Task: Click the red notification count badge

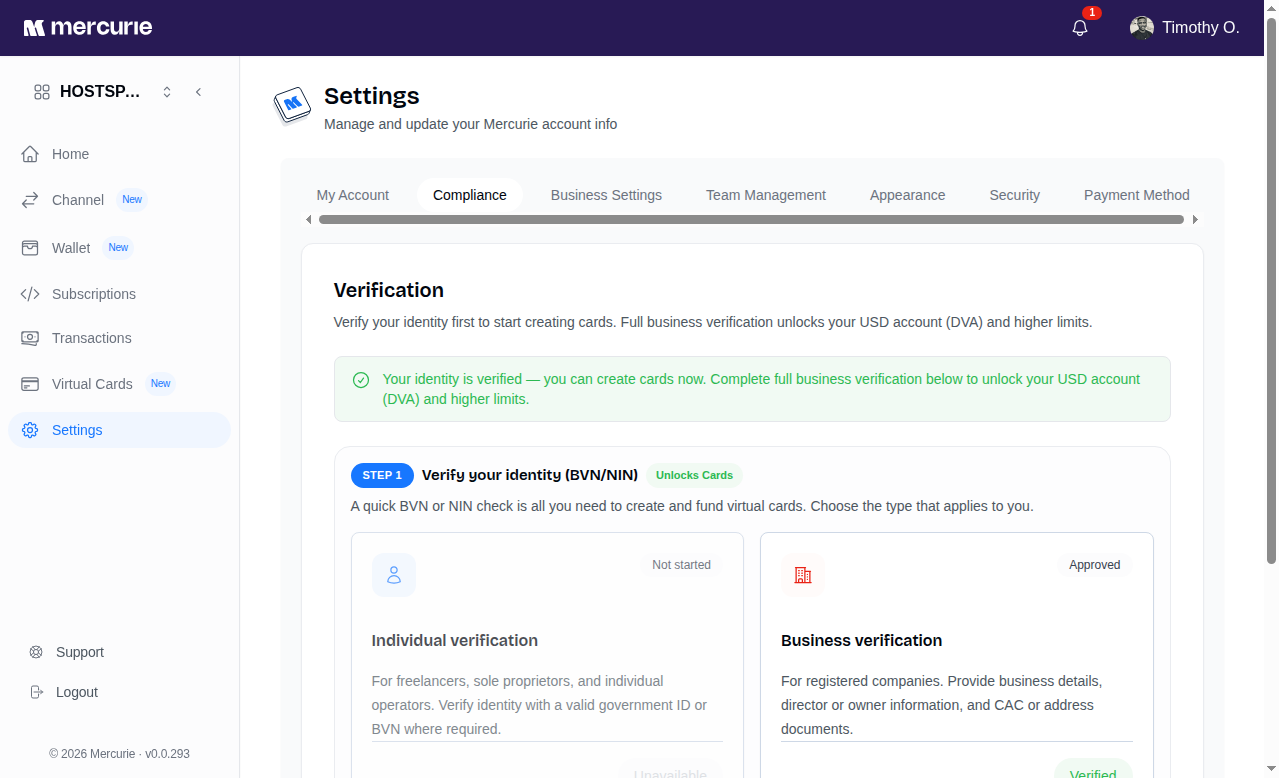Action: [x=1092, y=13]
